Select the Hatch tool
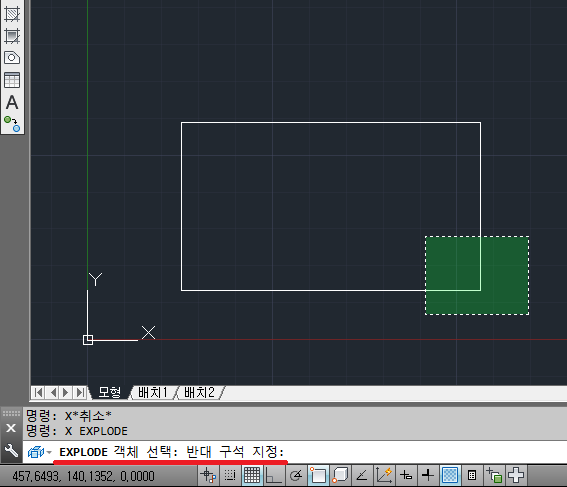Image resolution: width=567 pixels, height=487 pixels. tap(12, 14)
